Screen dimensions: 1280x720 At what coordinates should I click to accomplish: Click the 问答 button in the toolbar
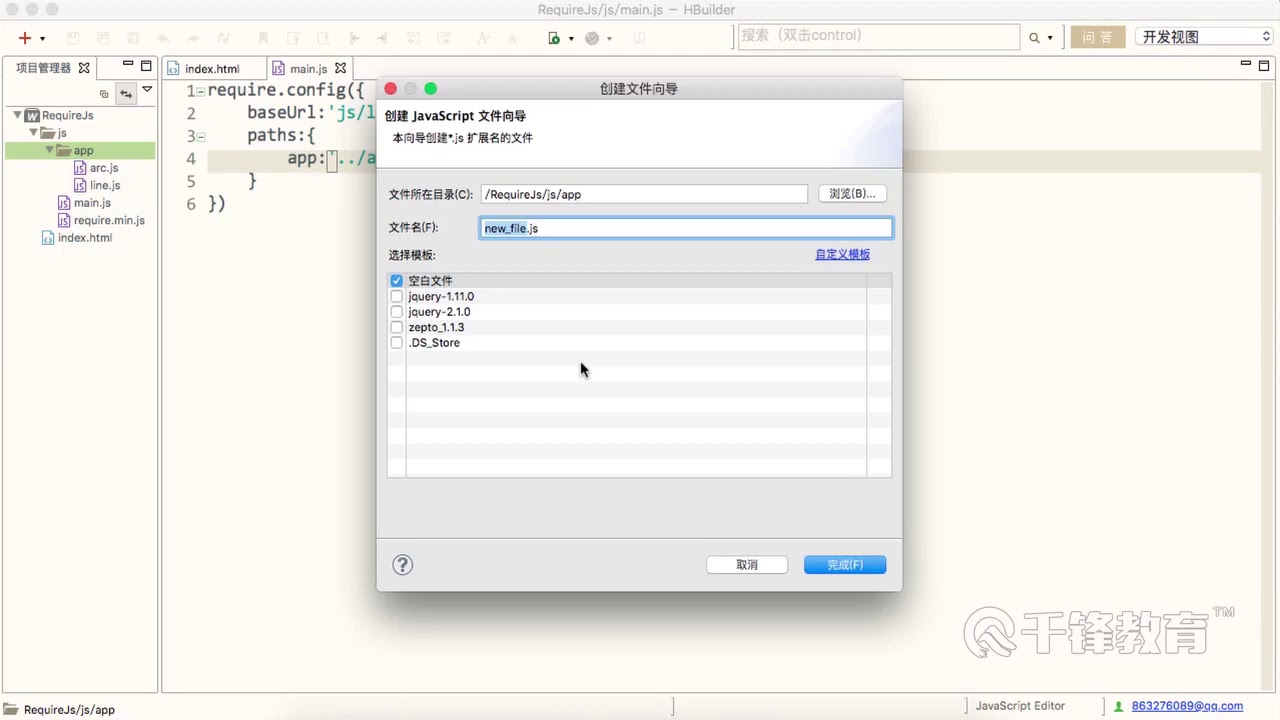coord(1097,37)
